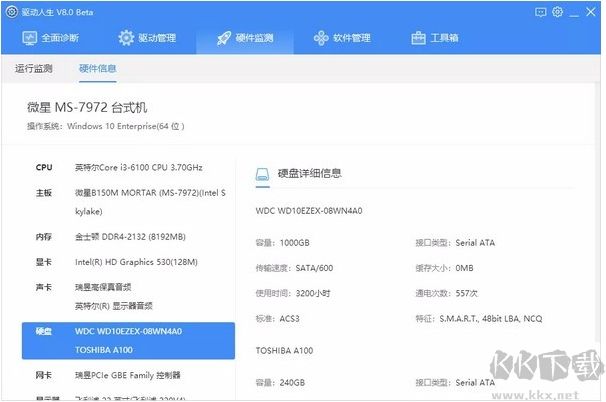Switch to the 硬件监测 tab
This screenshot has height=402, width=606.
[245, 38]
